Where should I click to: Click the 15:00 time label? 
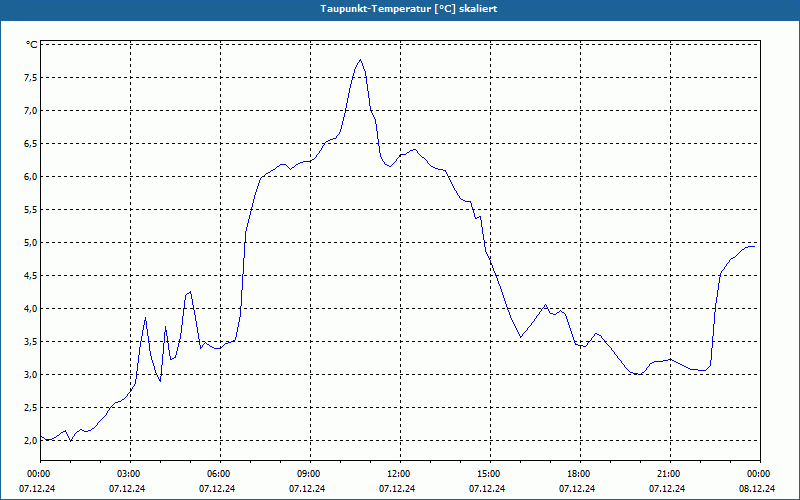(490, 474)
